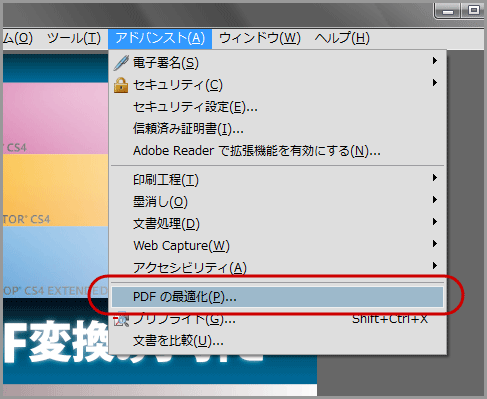
Task: Click the window minimize button
Action: [x=448, y=11]
